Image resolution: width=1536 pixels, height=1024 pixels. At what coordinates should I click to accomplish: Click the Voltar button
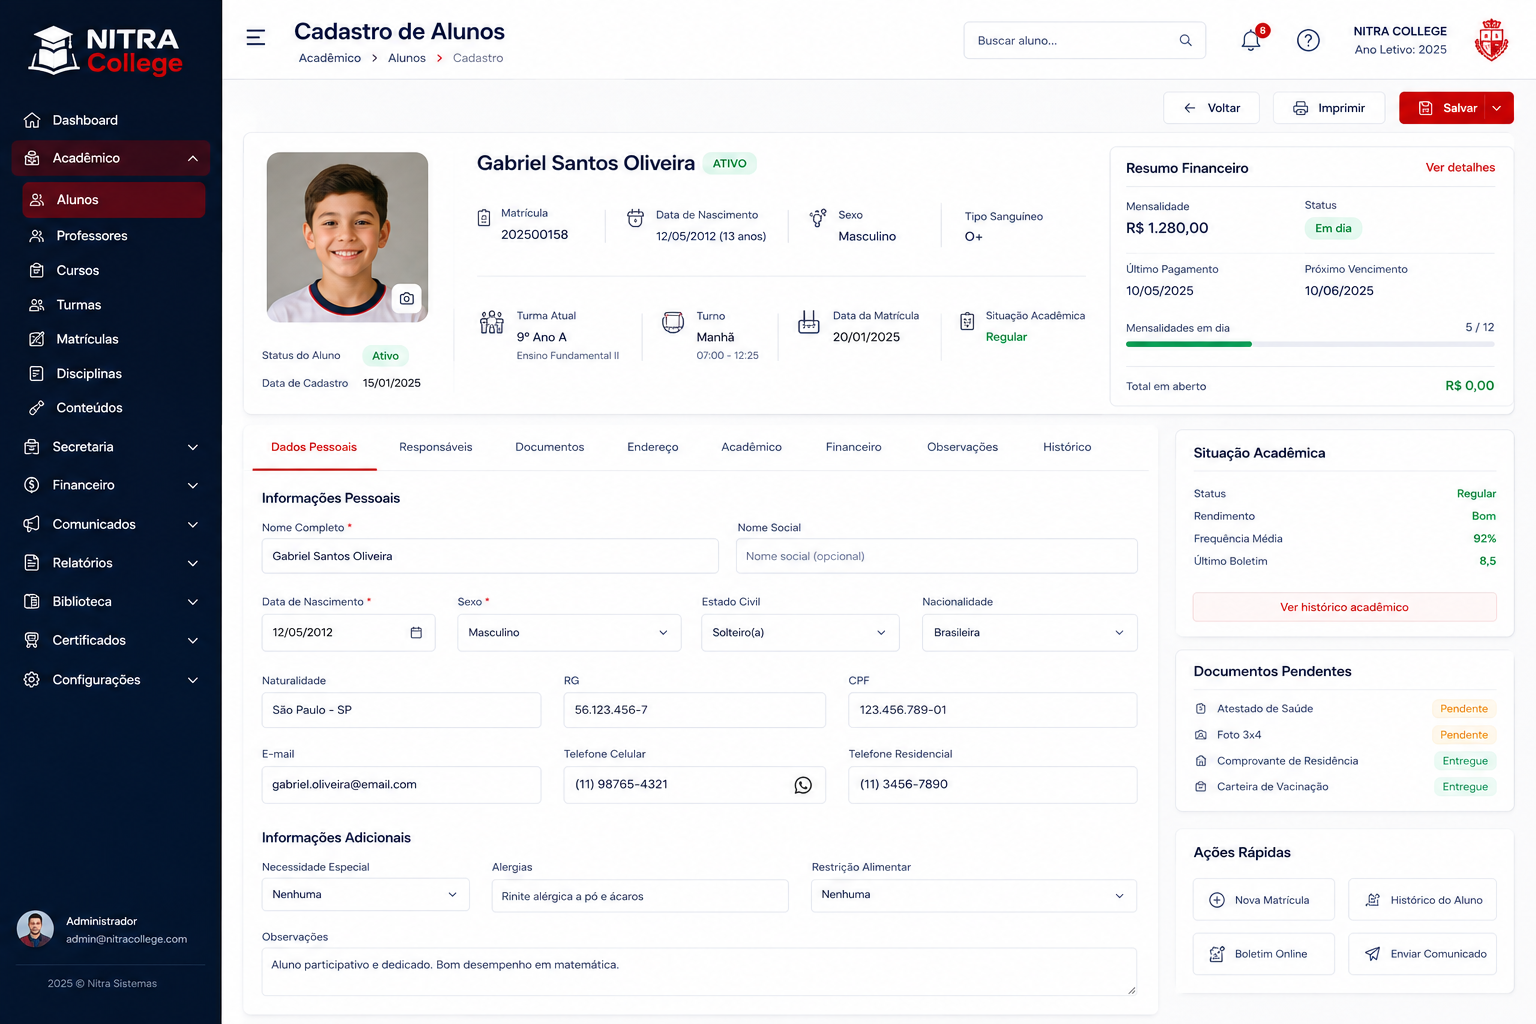coord(1212,108)
